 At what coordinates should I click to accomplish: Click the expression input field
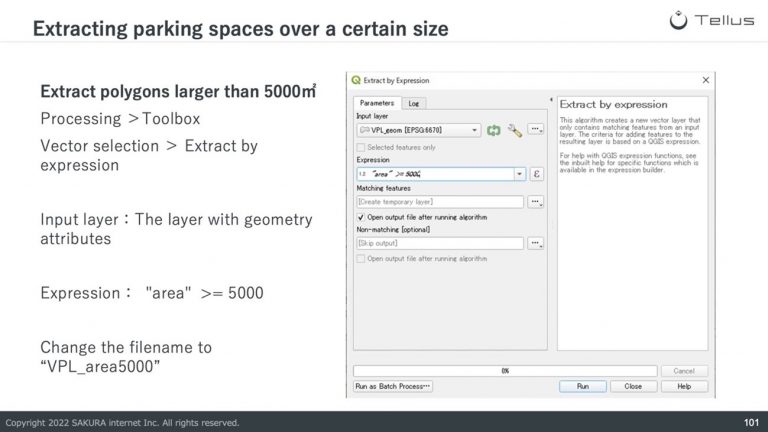435,174
